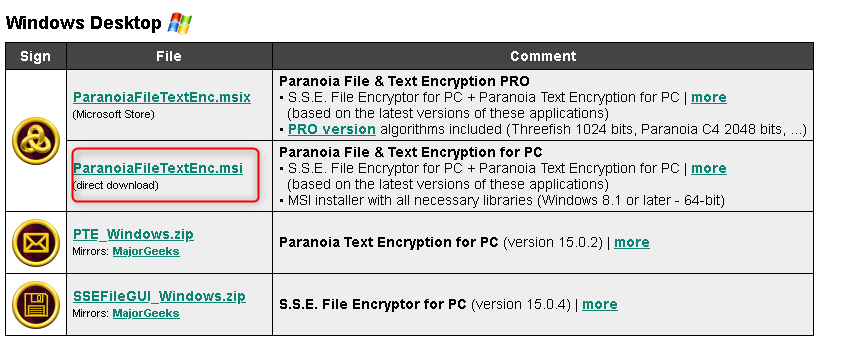The height and width of the screenshot is (364, 848).
Task: Download the ParanoiaFileTextEnc.msi installer
Action: click(158, 168)
